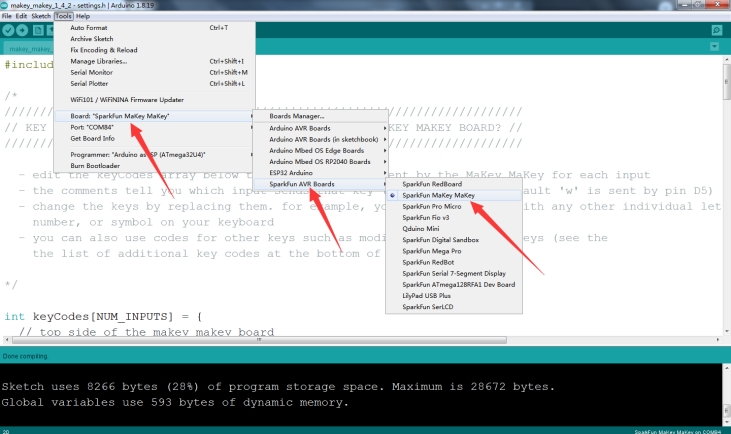This screenshot has width=731, height=434.
Task: Expand Arduino AVR Boards submenu
Action: [321, 128]
